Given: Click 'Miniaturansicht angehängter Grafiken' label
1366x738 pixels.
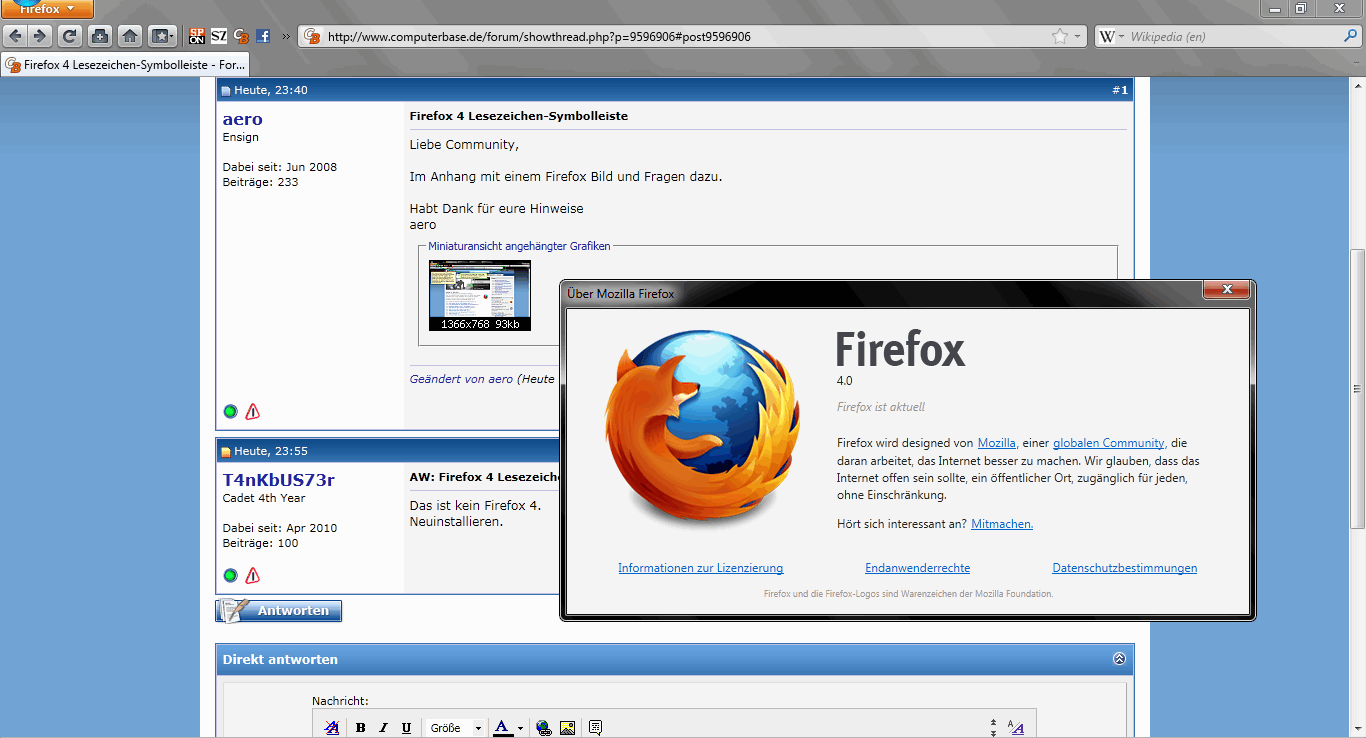Looking at the screenshot, I should coord(519,246).
